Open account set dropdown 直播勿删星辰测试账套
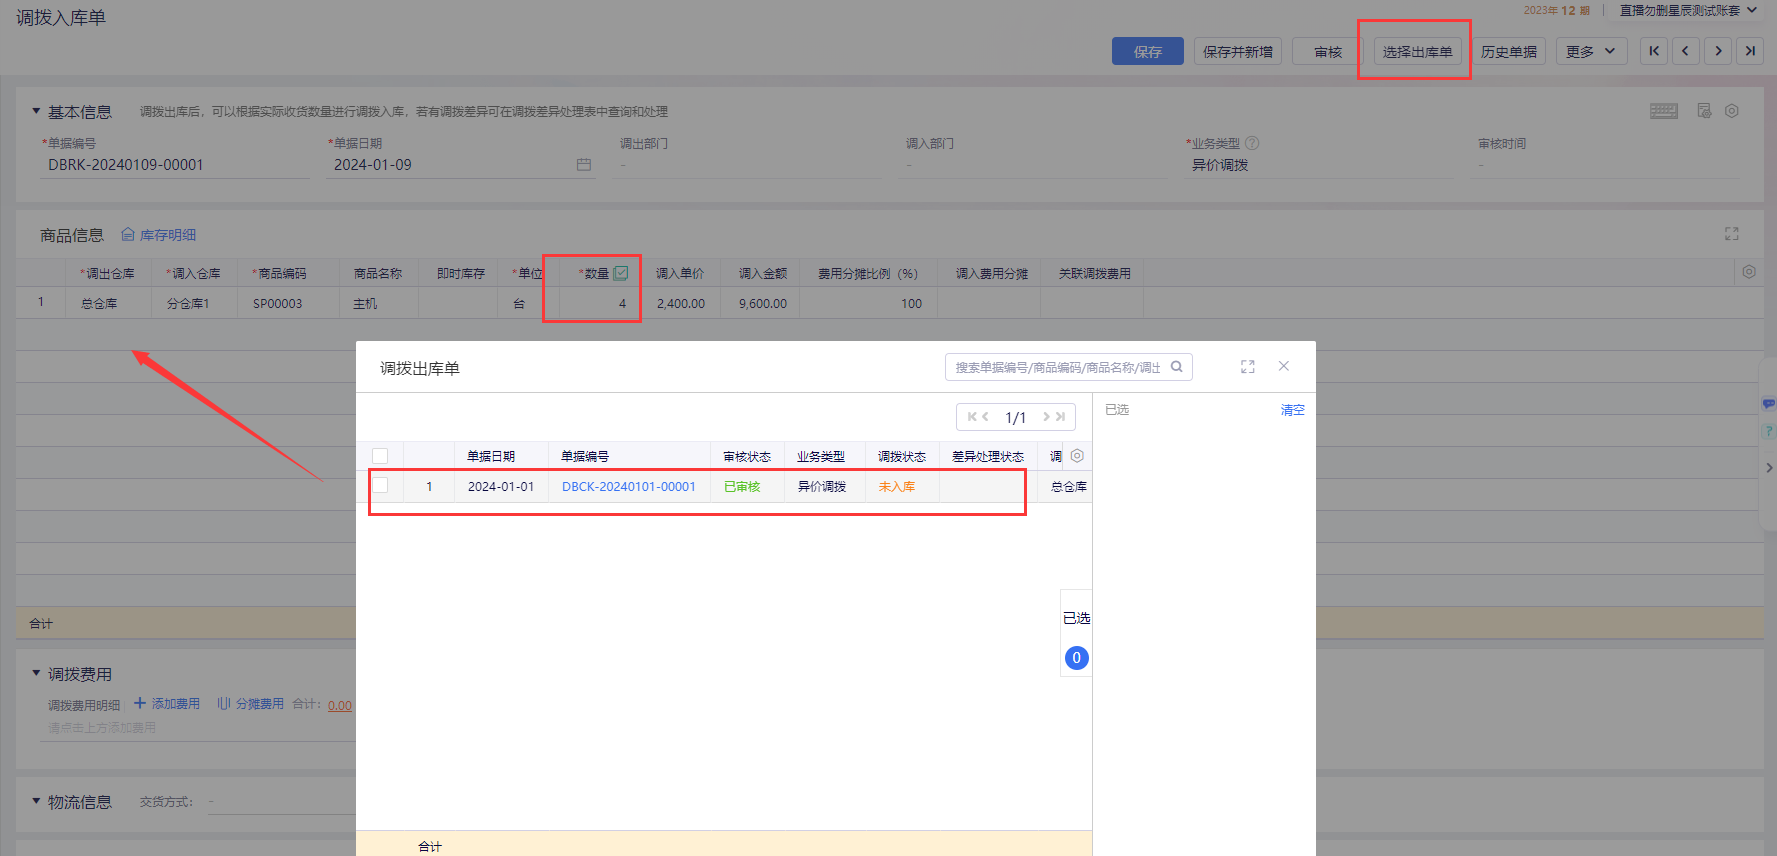 (1688, 10)
